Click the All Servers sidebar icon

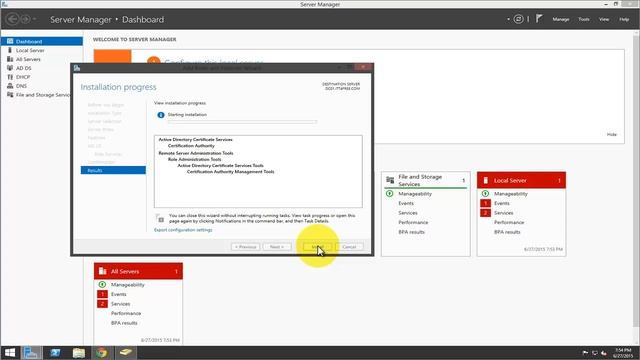(10, 59)
